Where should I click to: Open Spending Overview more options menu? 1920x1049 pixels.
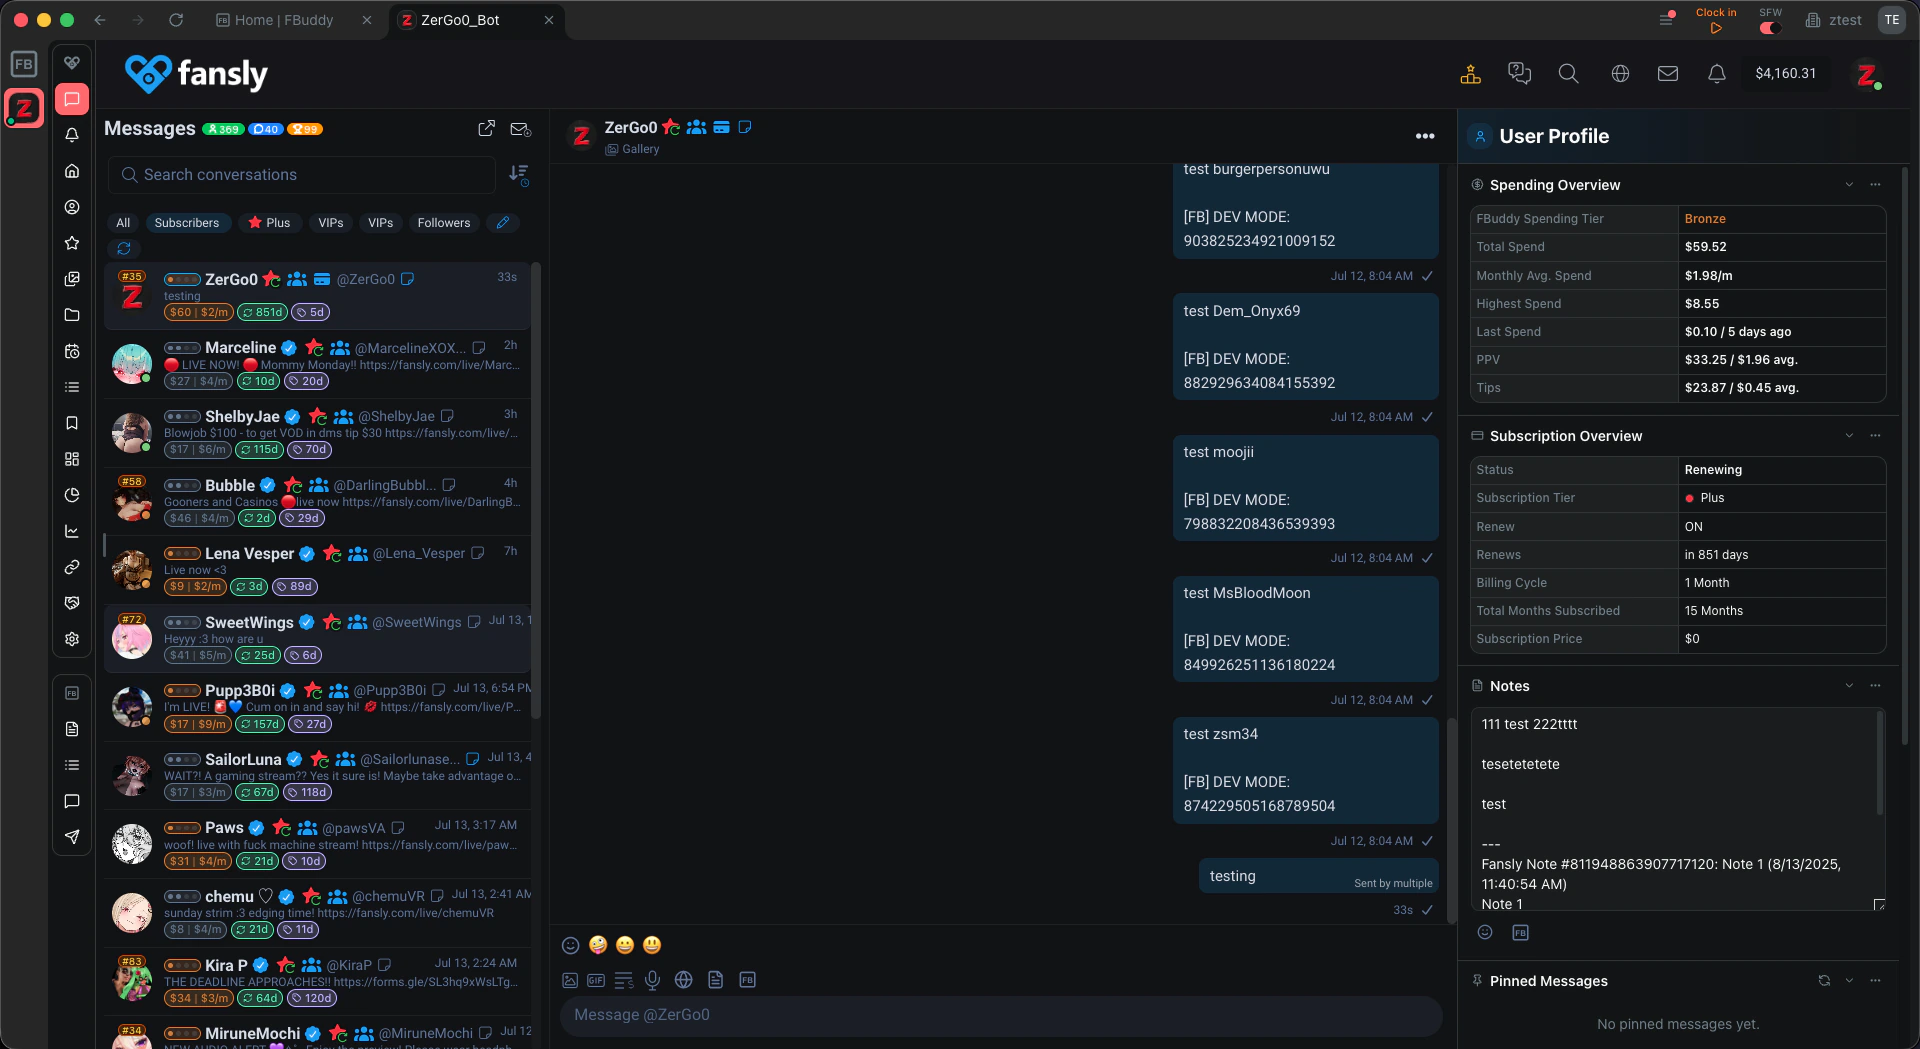pos(1875,184)
